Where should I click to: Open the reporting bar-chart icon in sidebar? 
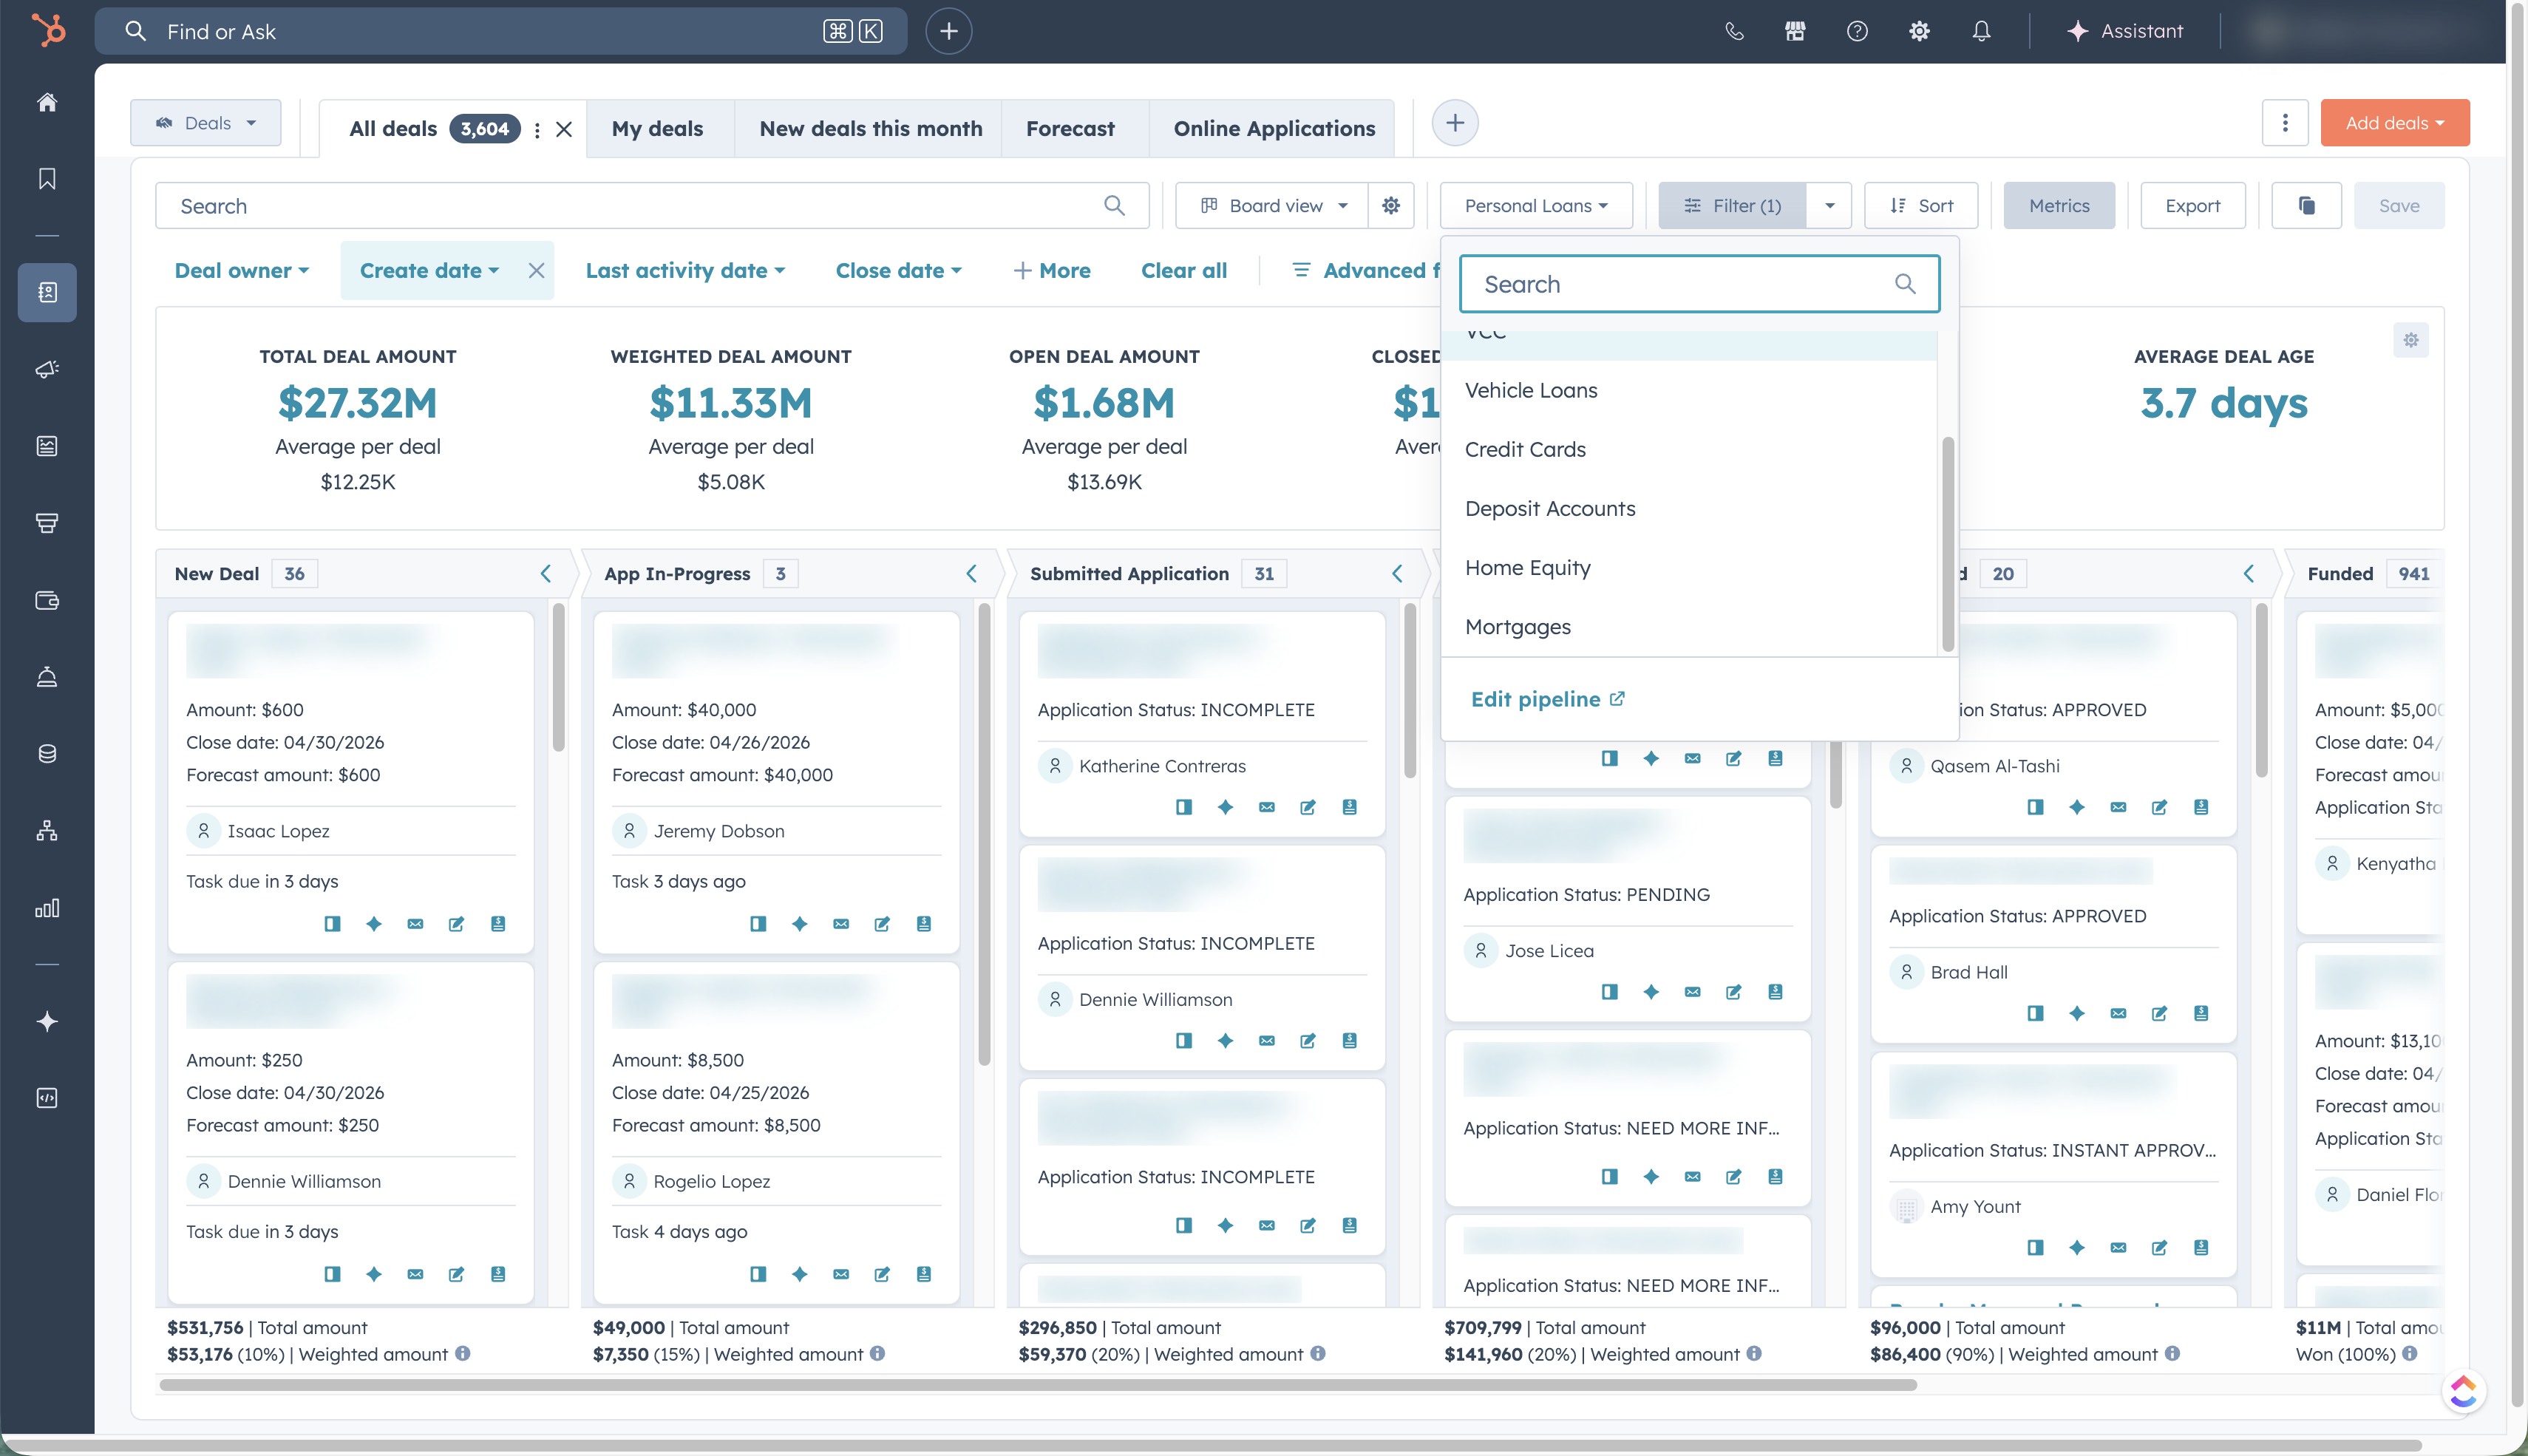pyautogui.click(x=48, y=909)
